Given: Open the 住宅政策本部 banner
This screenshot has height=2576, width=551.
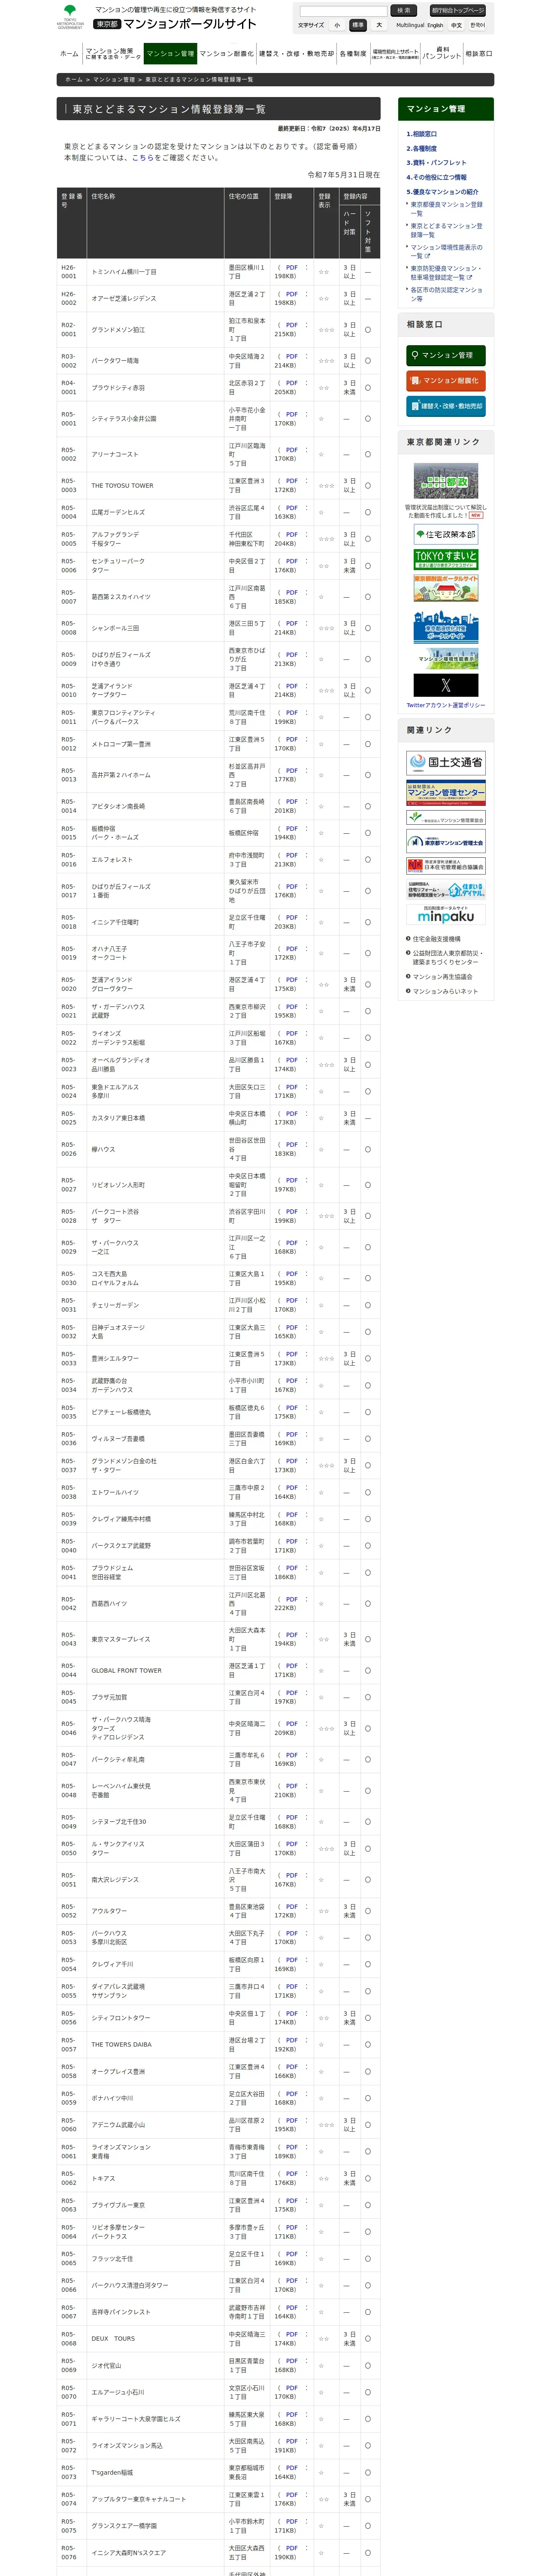Looking at the screenshot, I should click(445, 535).
